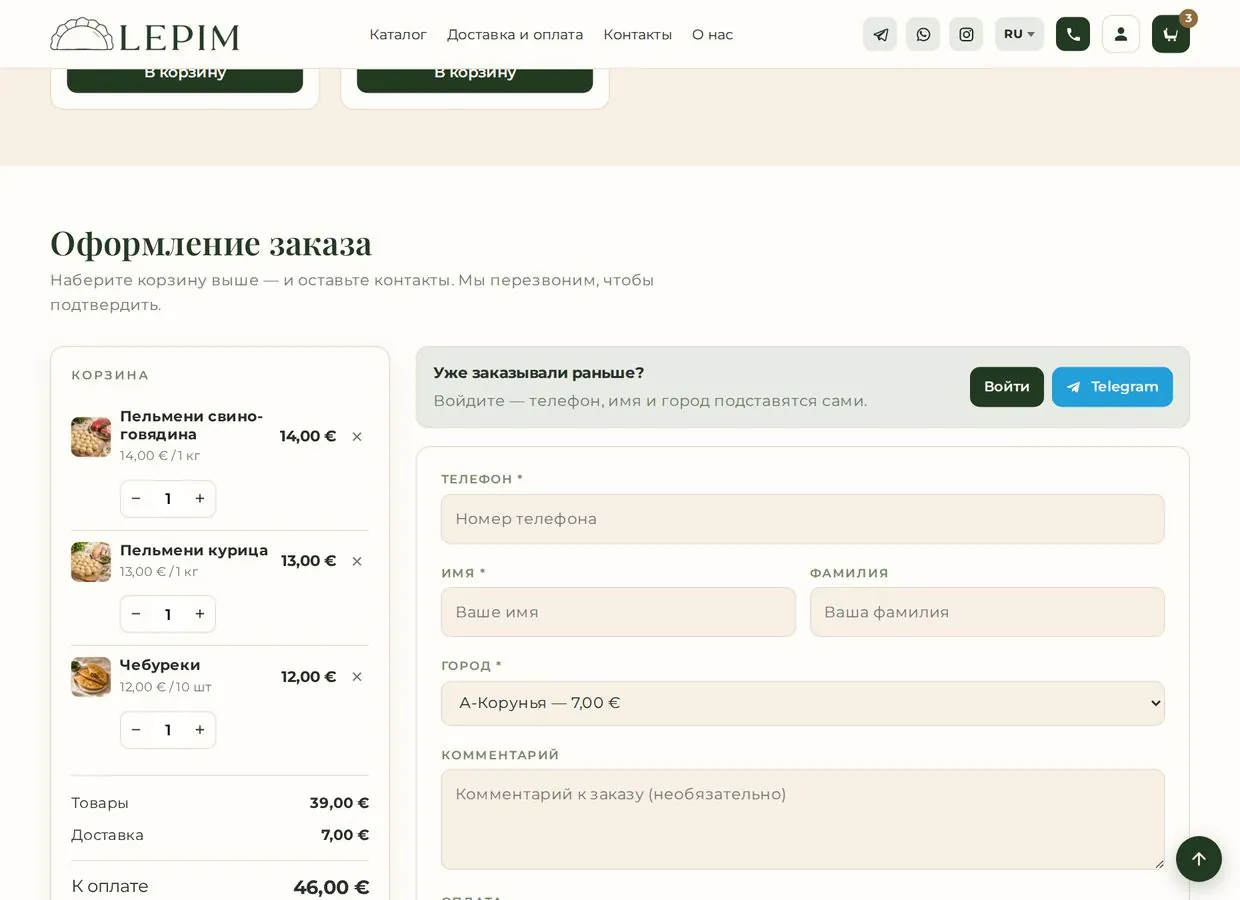This screenshot has width=1240, height=900.
Task: Decrease quantity of Пельмени курица
Action: tap(136, 614)
